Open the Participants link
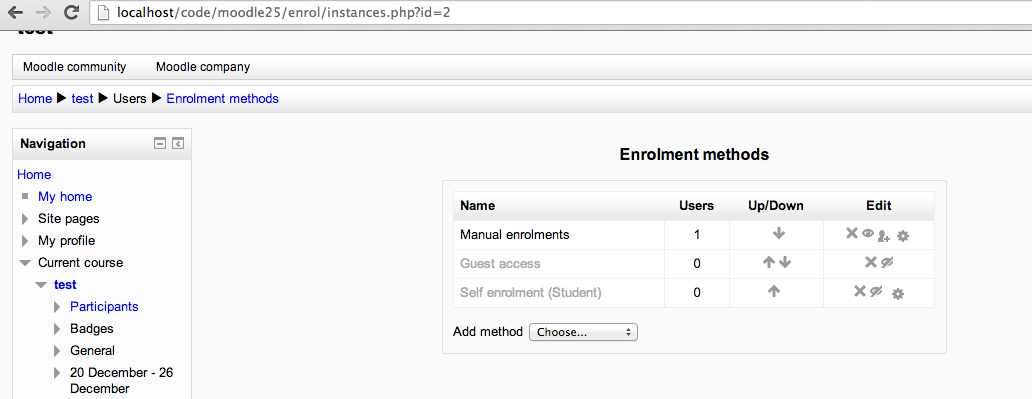This screenshot has height=399, width=1032. pyautogui.click(x=104, y=306)
